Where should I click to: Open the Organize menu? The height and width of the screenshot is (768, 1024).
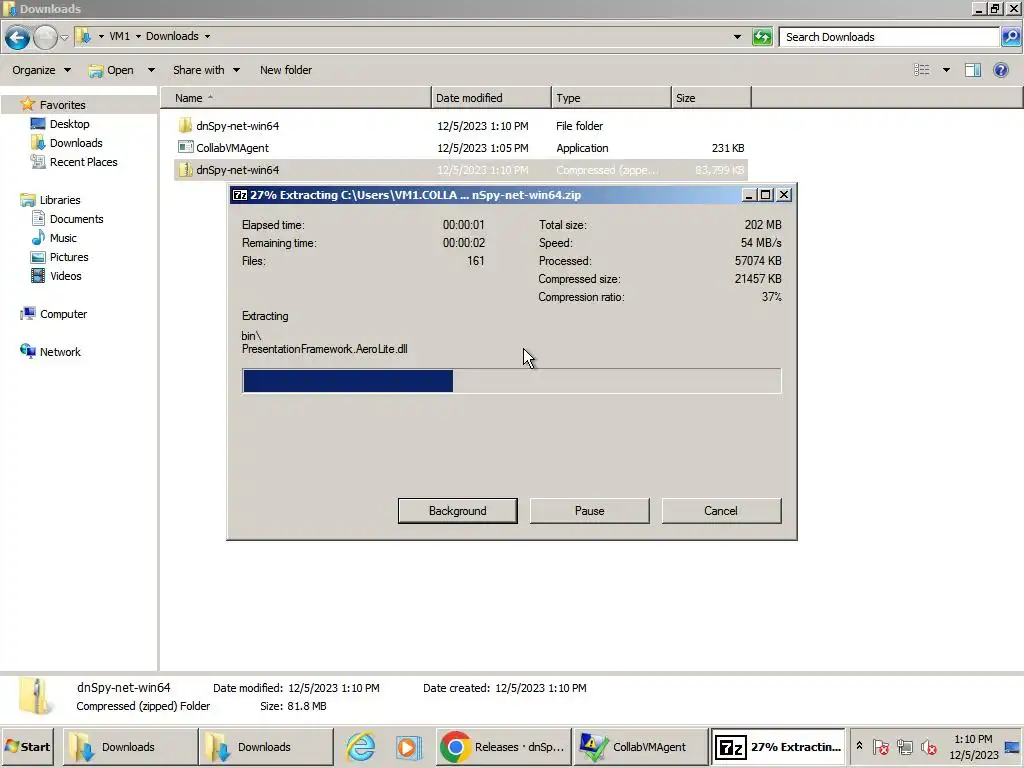[x=41, y=70]
